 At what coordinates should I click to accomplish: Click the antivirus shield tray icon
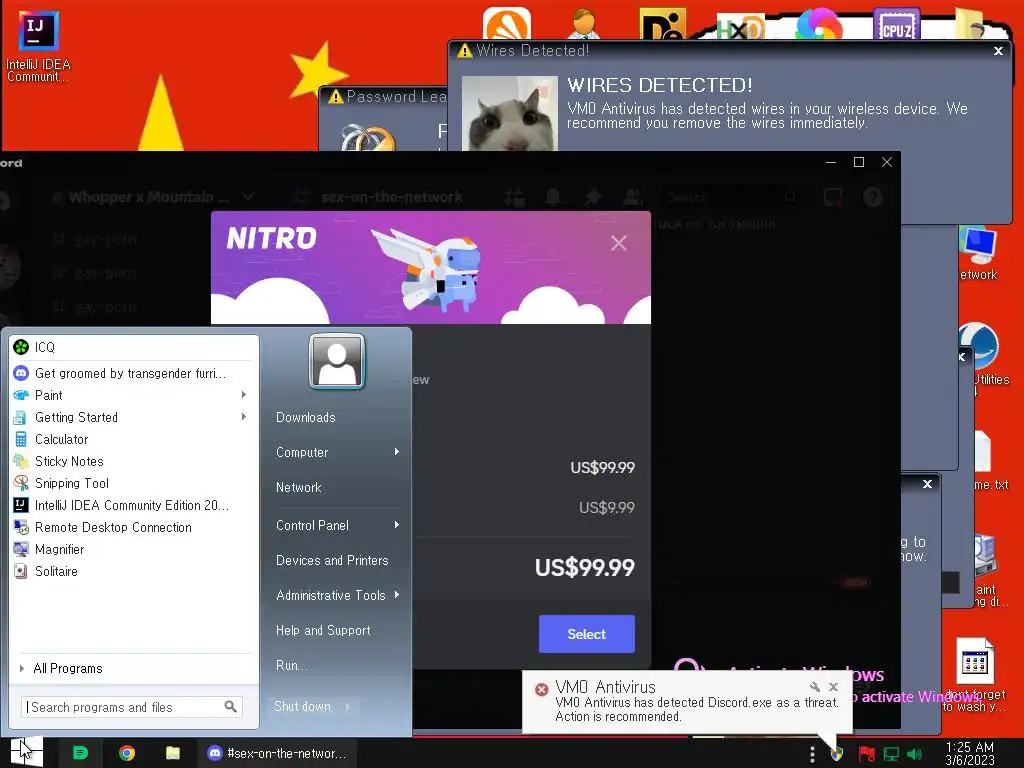point(837,754)
